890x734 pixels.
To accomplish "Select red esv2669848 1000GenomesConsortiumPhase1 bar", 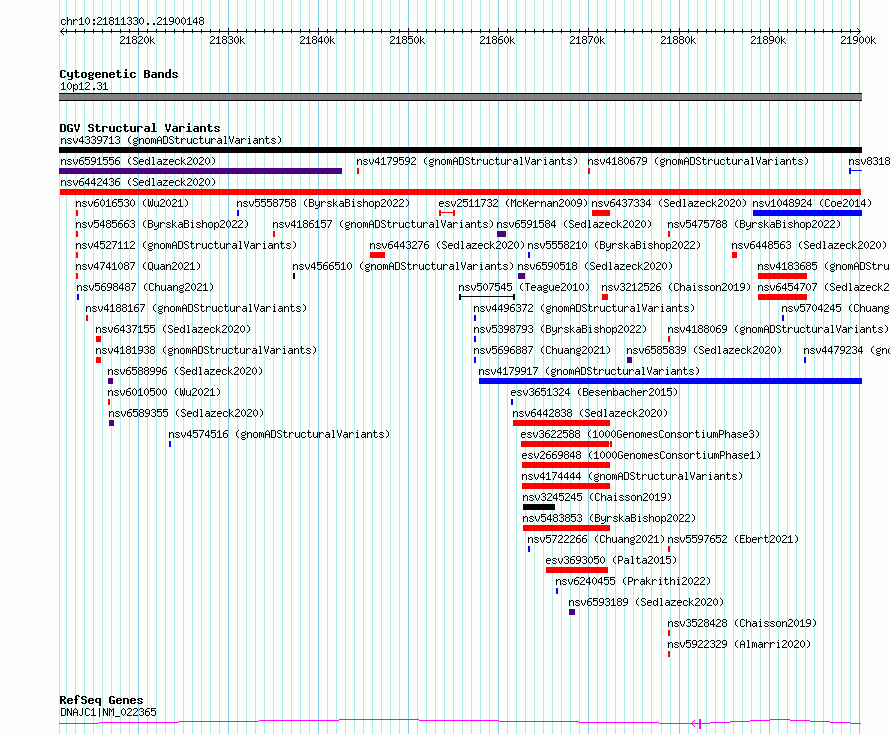I will pyautogui.click(x=566, y=465).
